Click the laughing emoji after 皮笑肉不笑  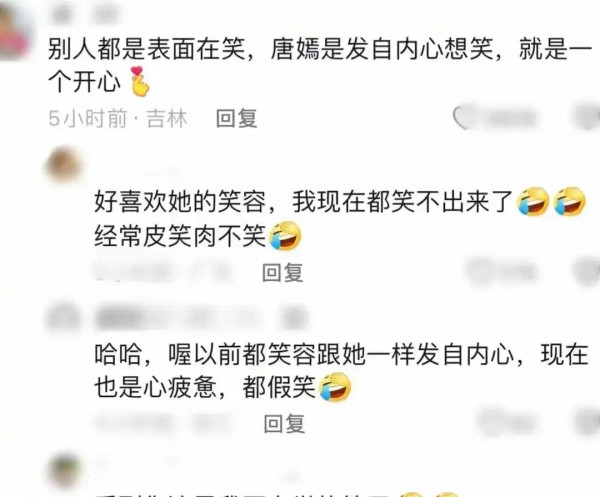pyautogui.click(x=285, y=236)
